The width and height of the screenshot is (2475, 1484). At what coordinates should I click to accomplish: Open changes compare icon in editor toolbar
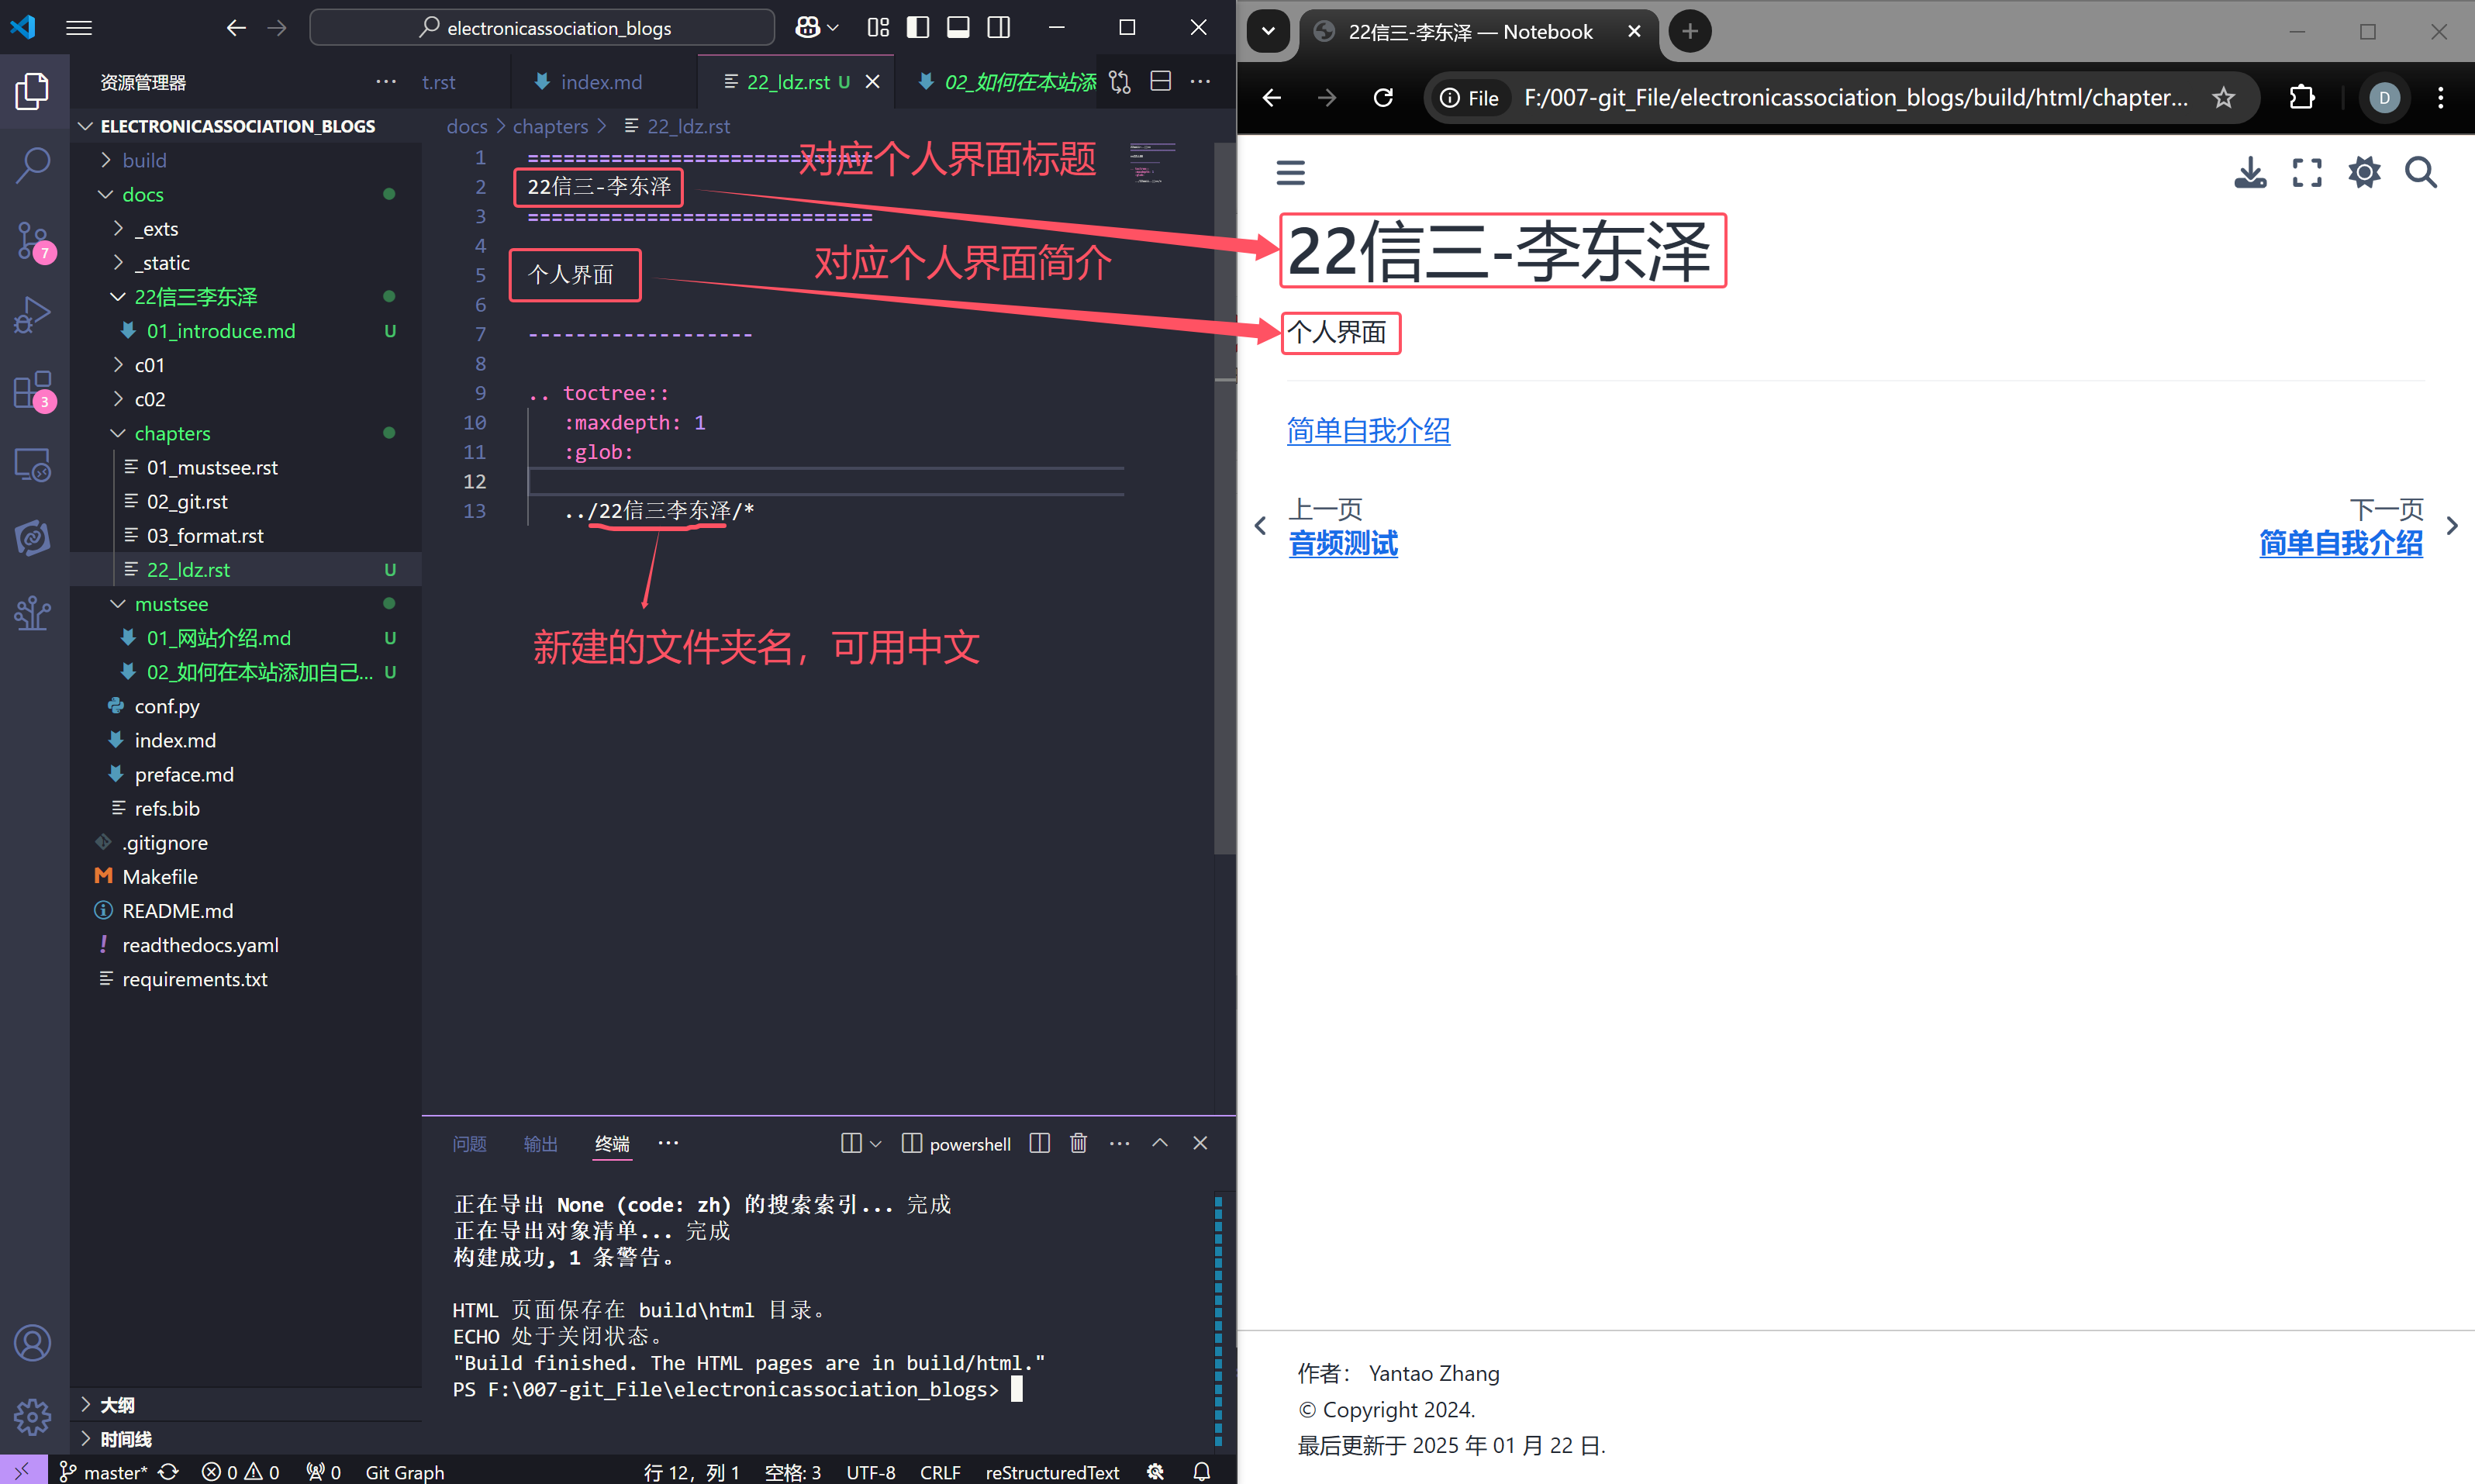(x=1120, y=82)
